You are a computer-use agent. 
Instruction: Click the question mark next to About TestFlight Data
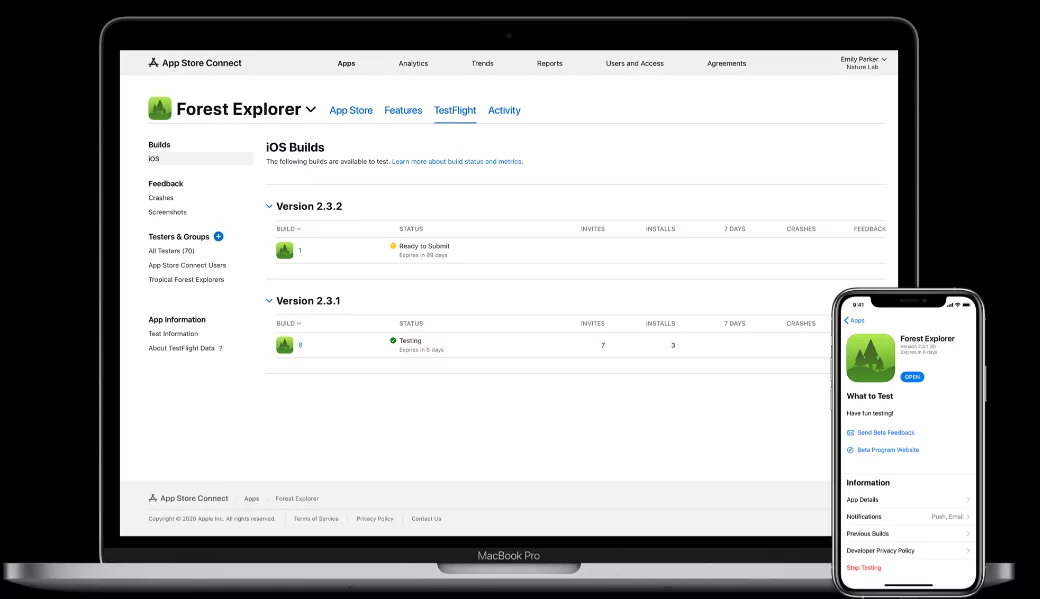click(221, 348)
